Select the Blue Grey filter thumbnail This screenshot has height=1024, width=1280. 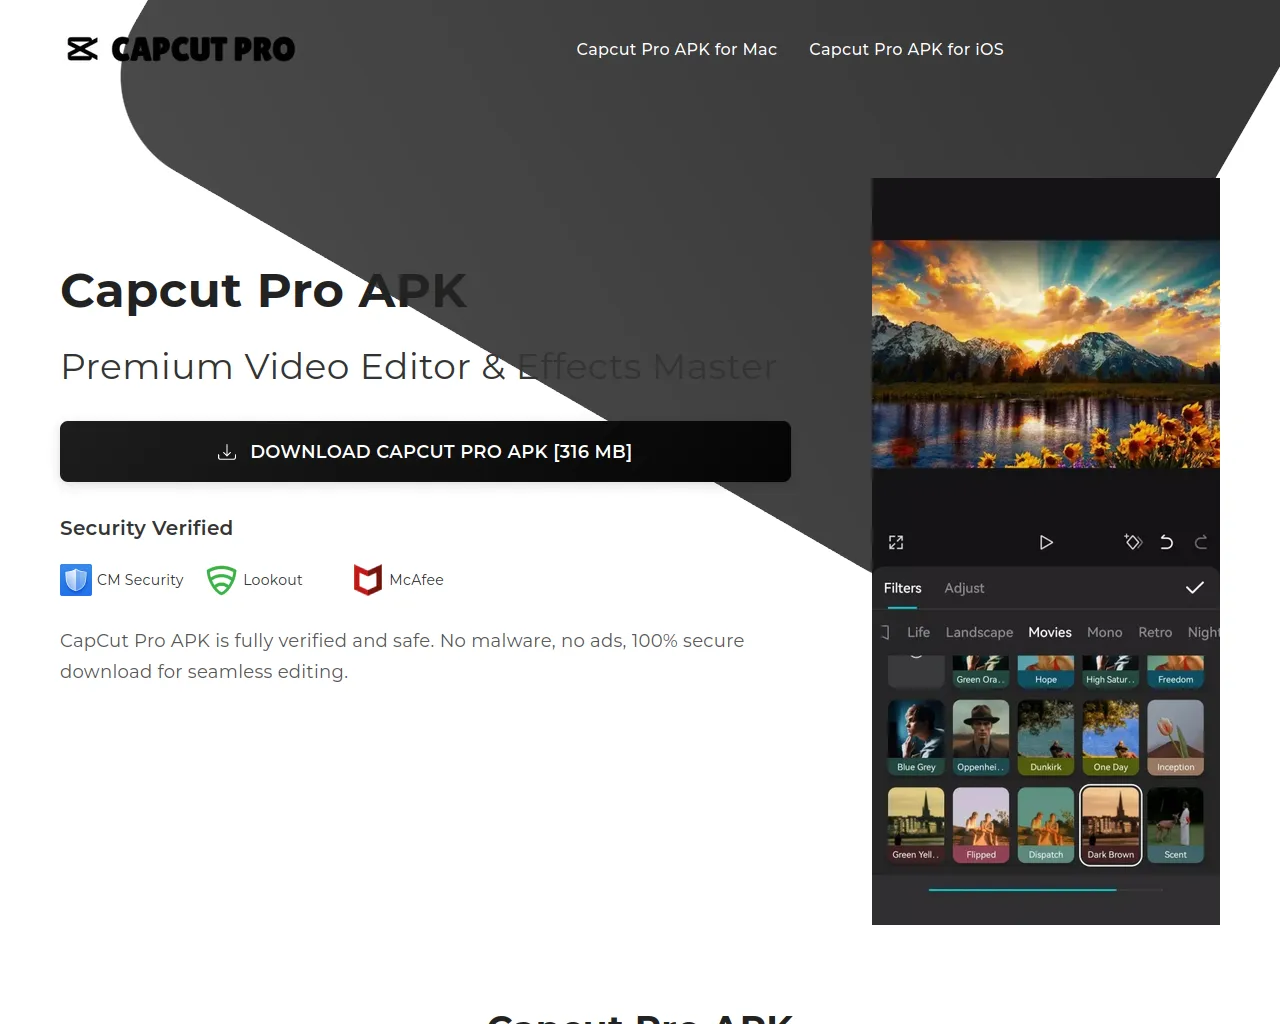click(x=916, y=737)
